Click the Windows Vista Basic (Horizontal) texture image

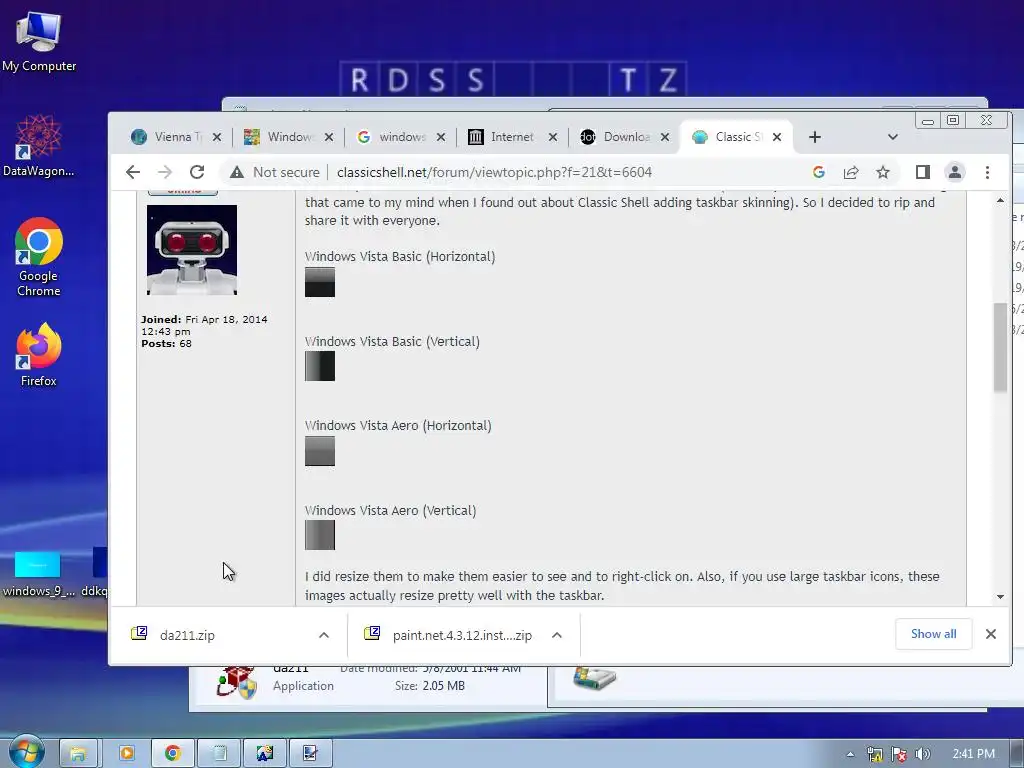coord(320,282)
